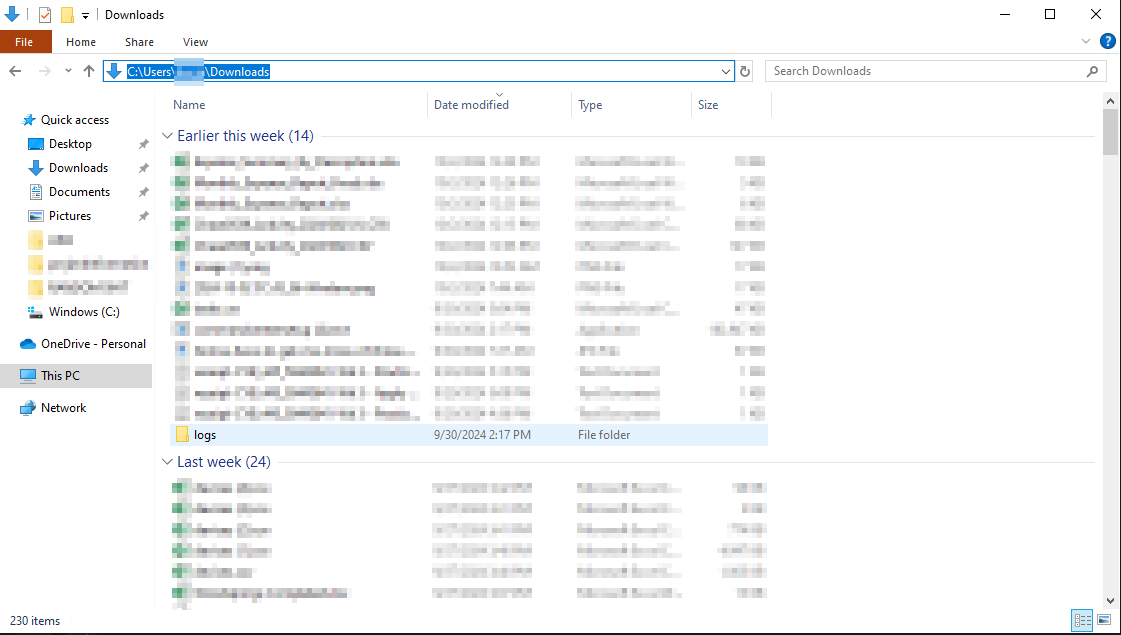Click the Refresh button beside address bar
The image size is (1121, 635).
tap(745, 71)
